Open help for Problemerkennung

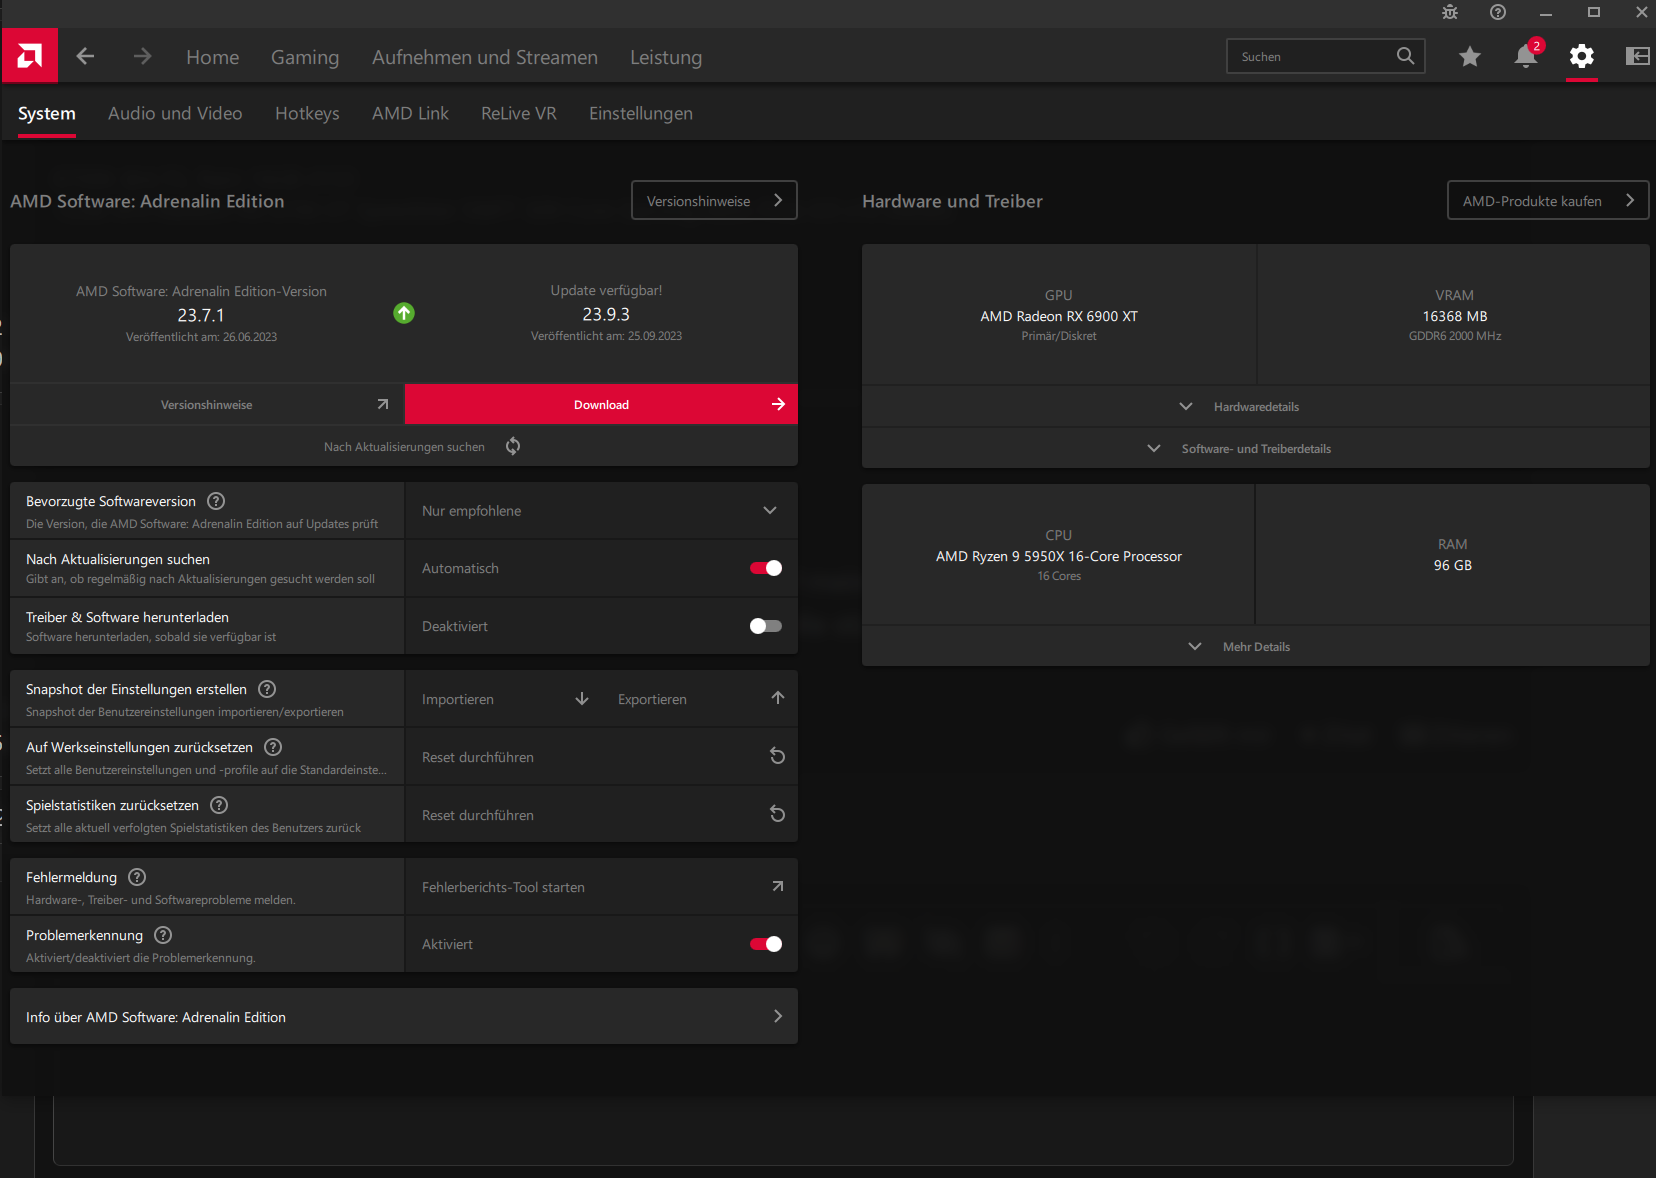[163, 935]
